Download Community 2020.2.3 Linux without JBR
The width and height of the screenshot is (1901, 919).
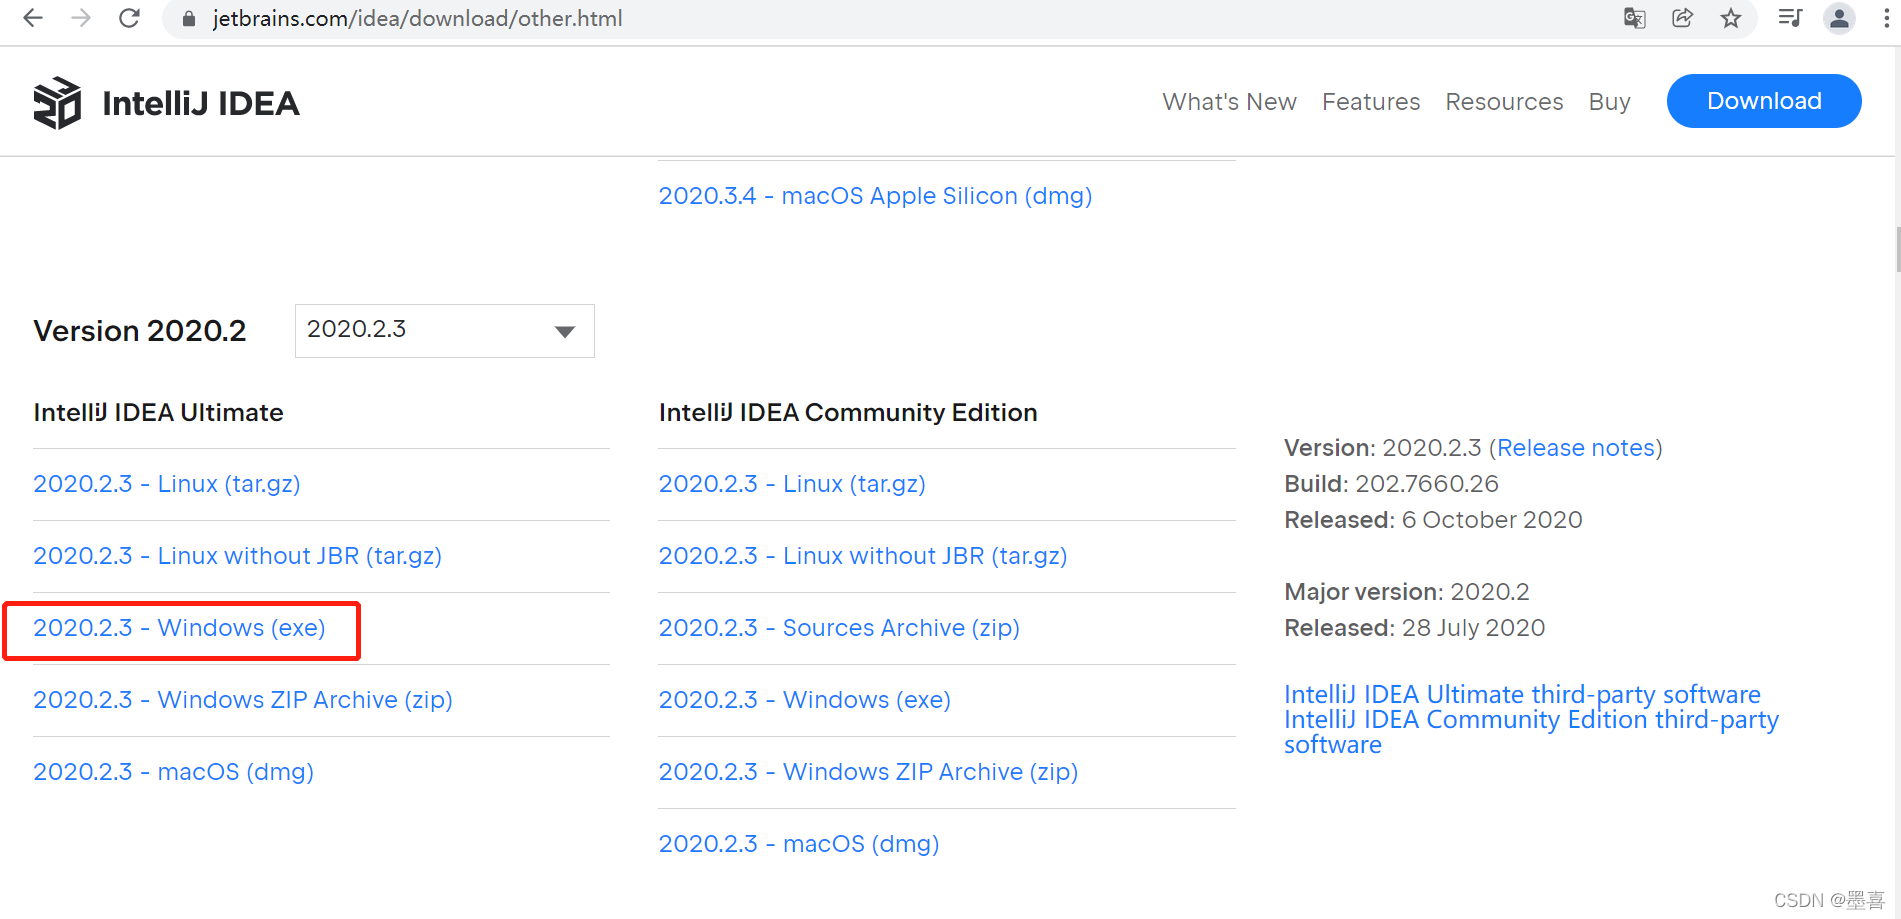[x=863, y=556]
